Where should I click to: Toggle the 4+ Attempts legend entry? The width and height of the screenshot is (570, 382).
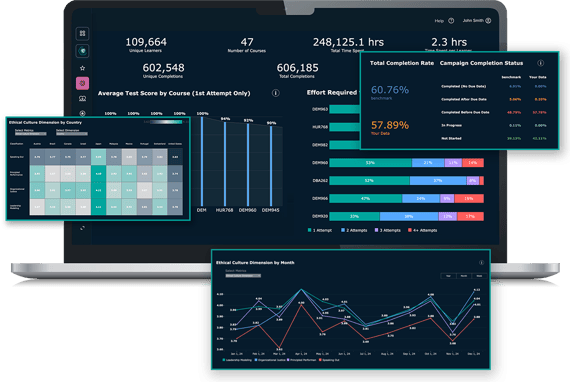tap(422, 230)
